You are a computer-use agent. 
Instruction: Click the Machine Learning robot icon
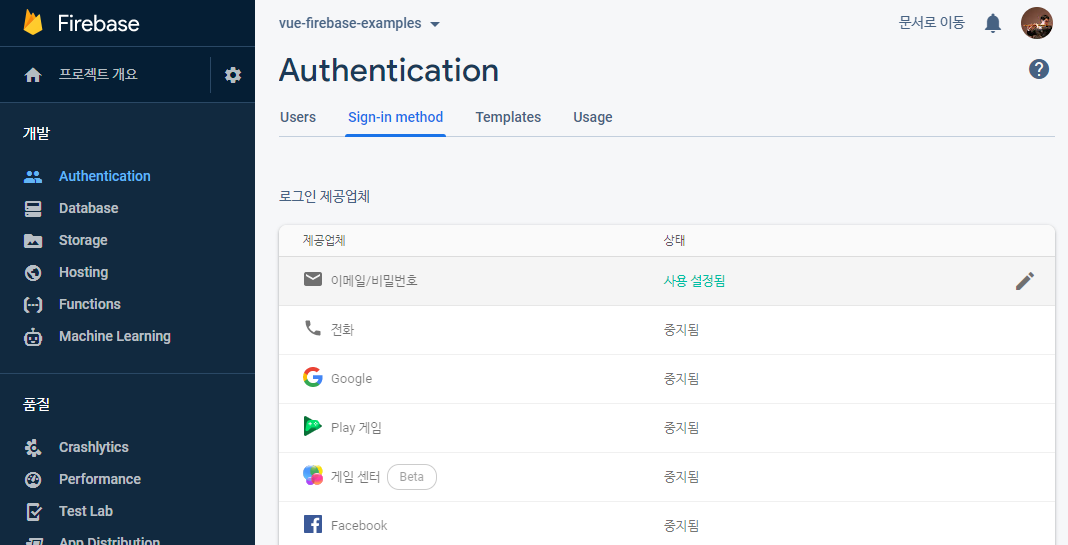tap(33, 337)
